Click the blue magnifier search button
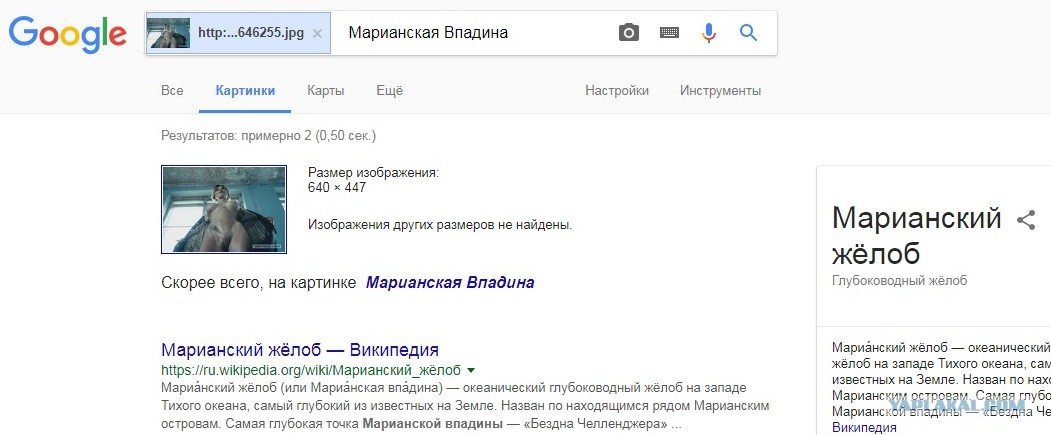The height and width of the screenshot is (435, 1051). 748,33
